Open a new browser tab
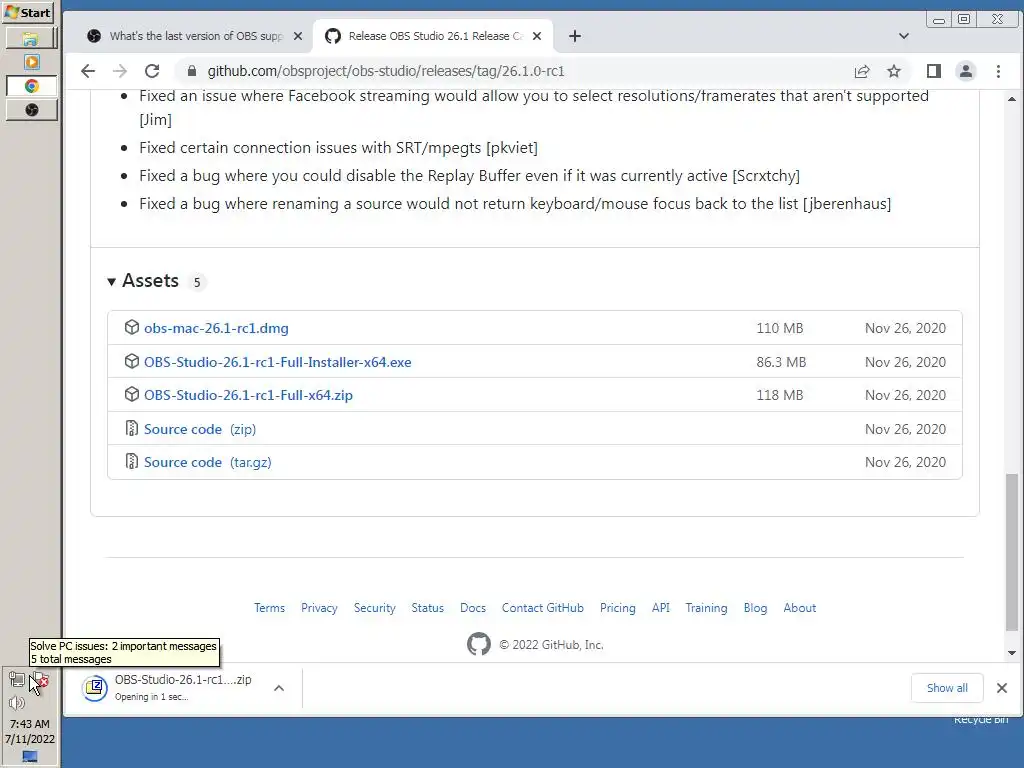 coord(575,36)
